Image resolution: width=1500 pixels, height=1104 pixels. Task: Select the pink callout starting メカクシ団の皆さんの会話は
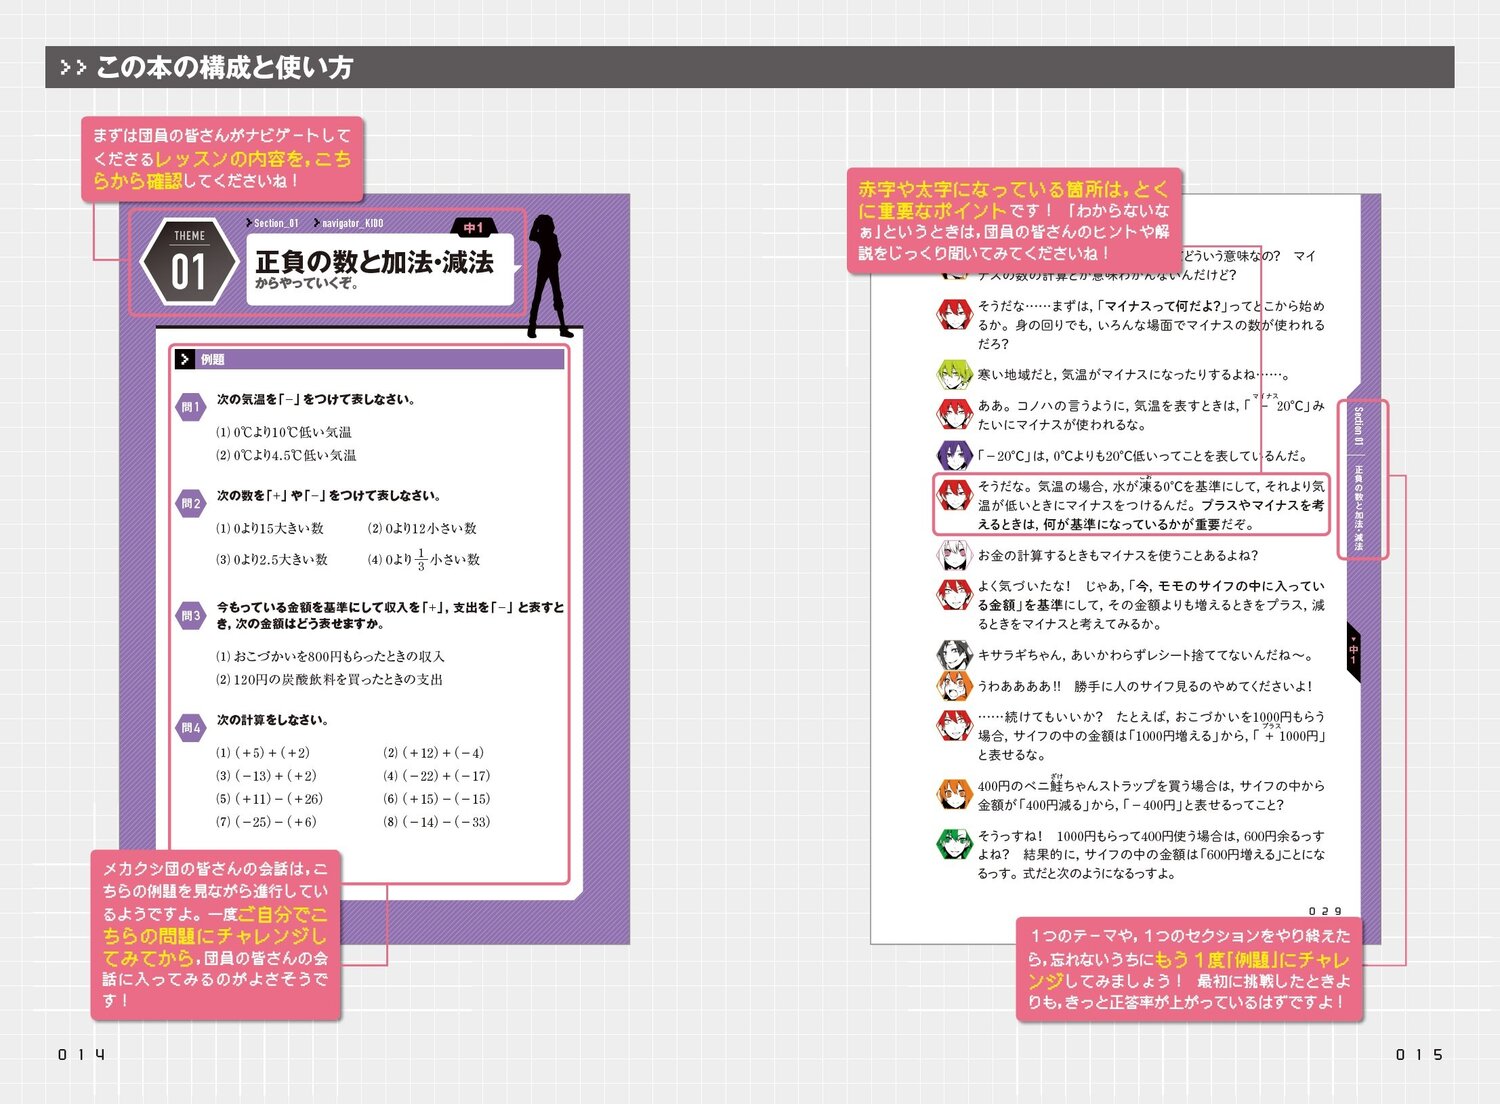point(216,935)
